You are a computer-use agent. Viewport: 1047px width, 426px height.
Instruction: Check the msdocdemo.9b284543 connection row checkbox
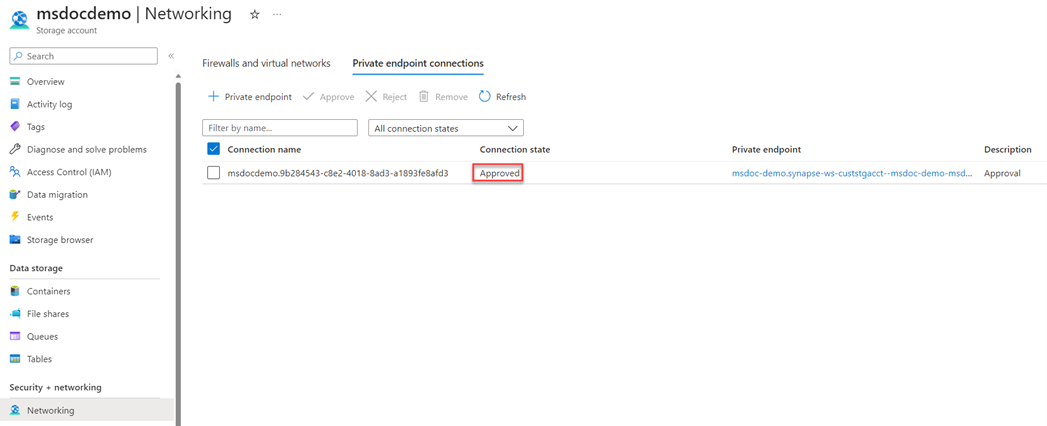click(x=214, y=173)
